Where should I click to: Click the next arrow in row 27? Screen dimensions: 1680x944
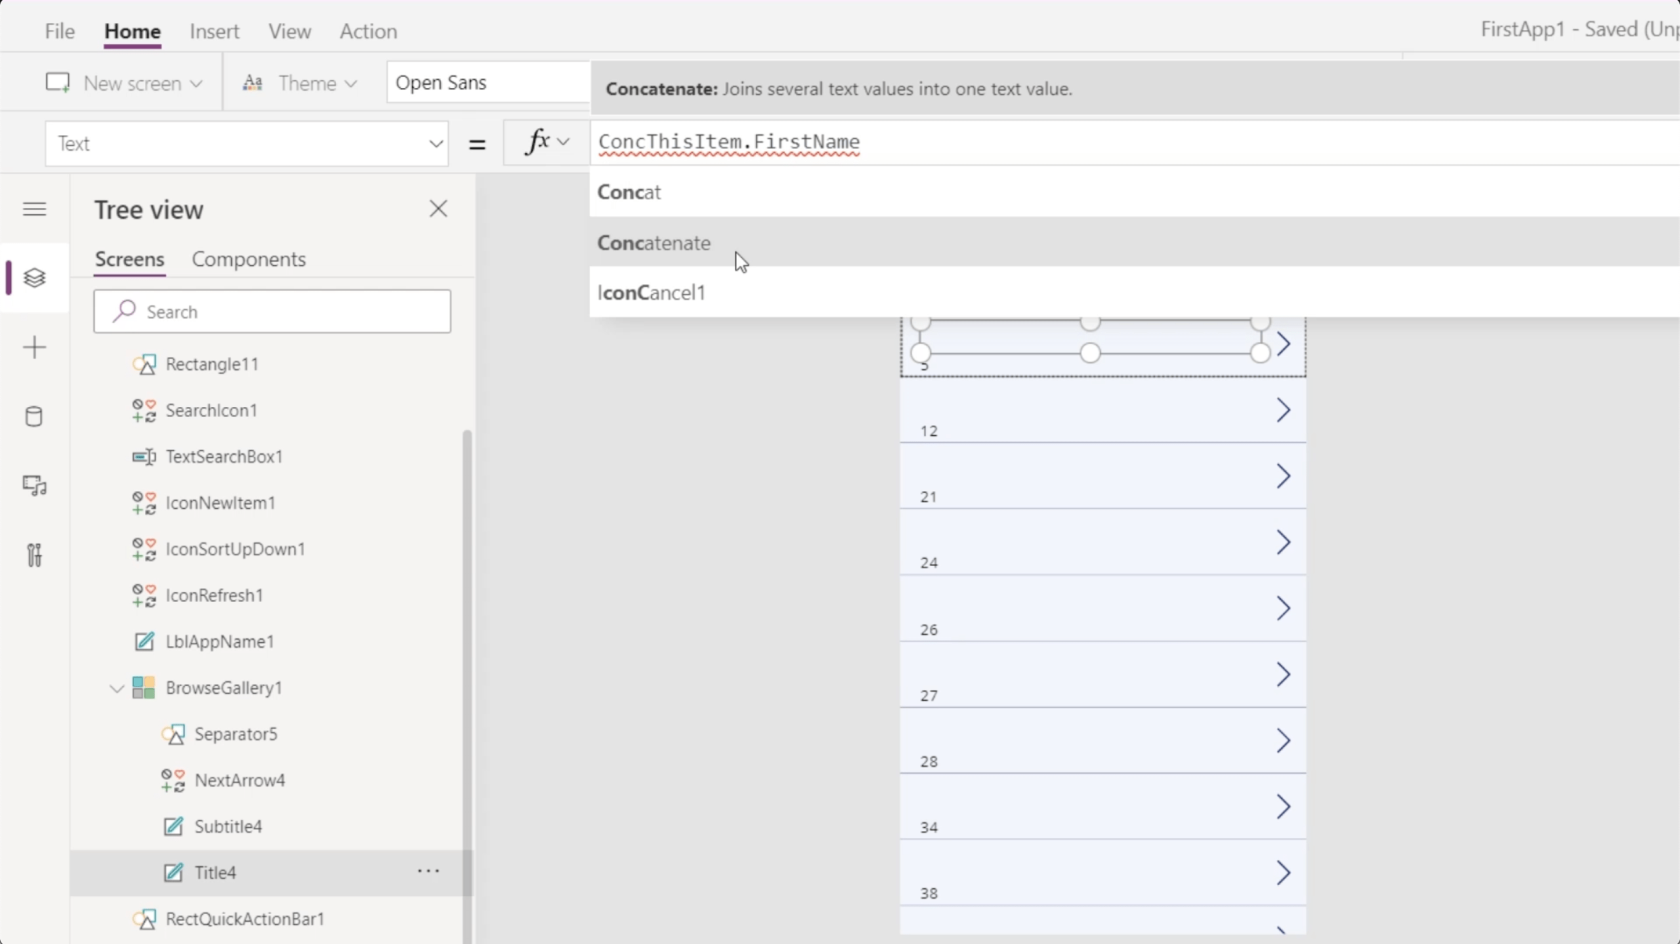1283,674
